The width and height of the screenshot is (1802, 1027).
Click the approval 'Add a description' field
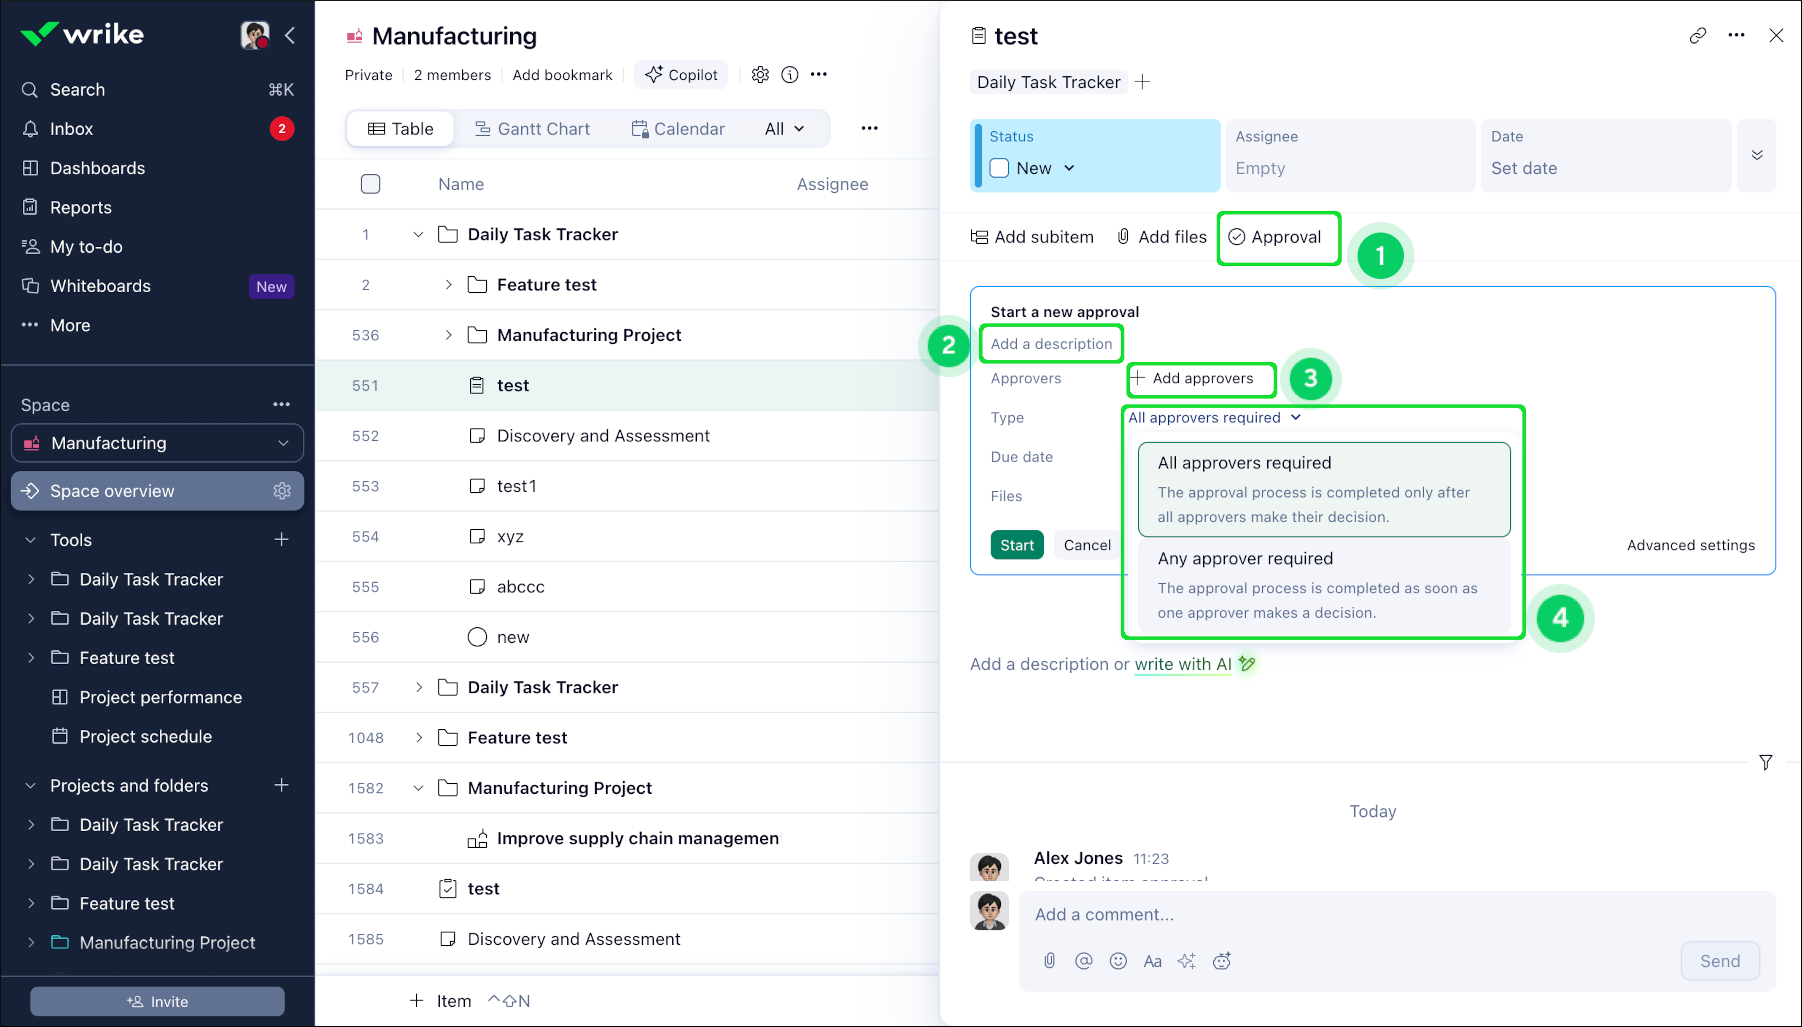pyautogui.click(x=1051, y=344)
